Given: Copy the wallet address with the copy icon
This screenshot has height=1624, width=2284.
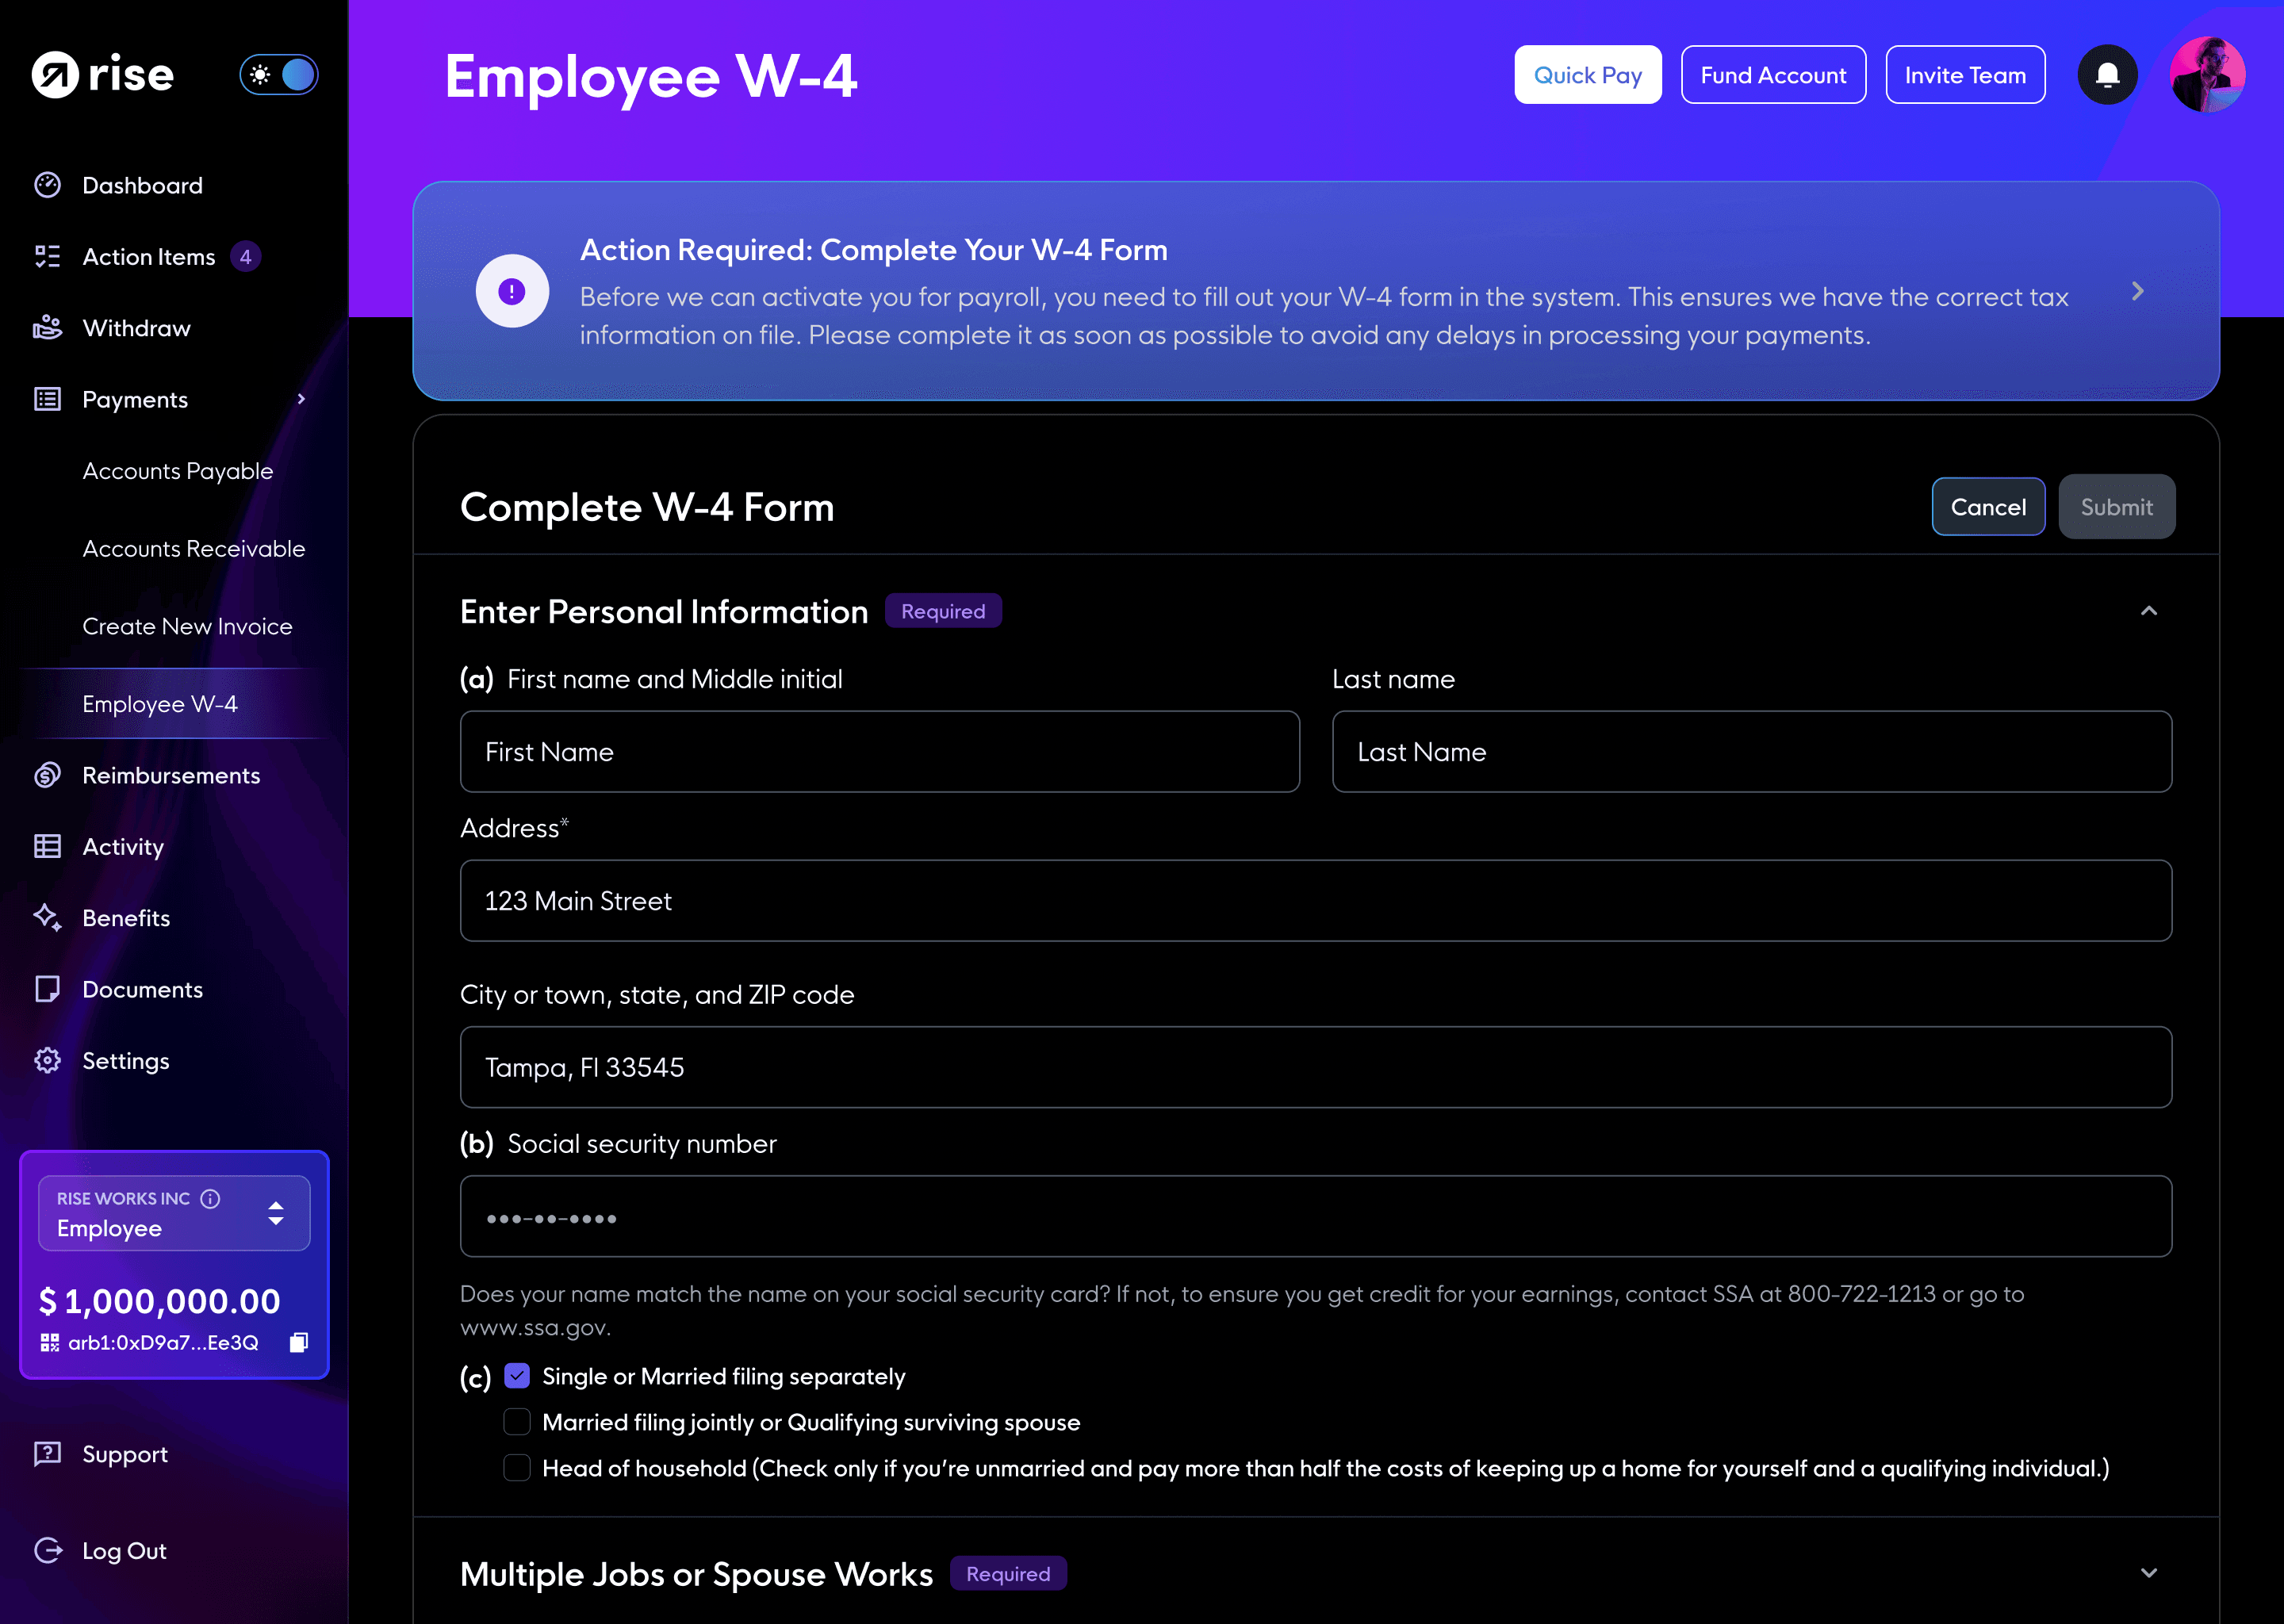Looking at the screenshot, I should tap(298, 1342).
